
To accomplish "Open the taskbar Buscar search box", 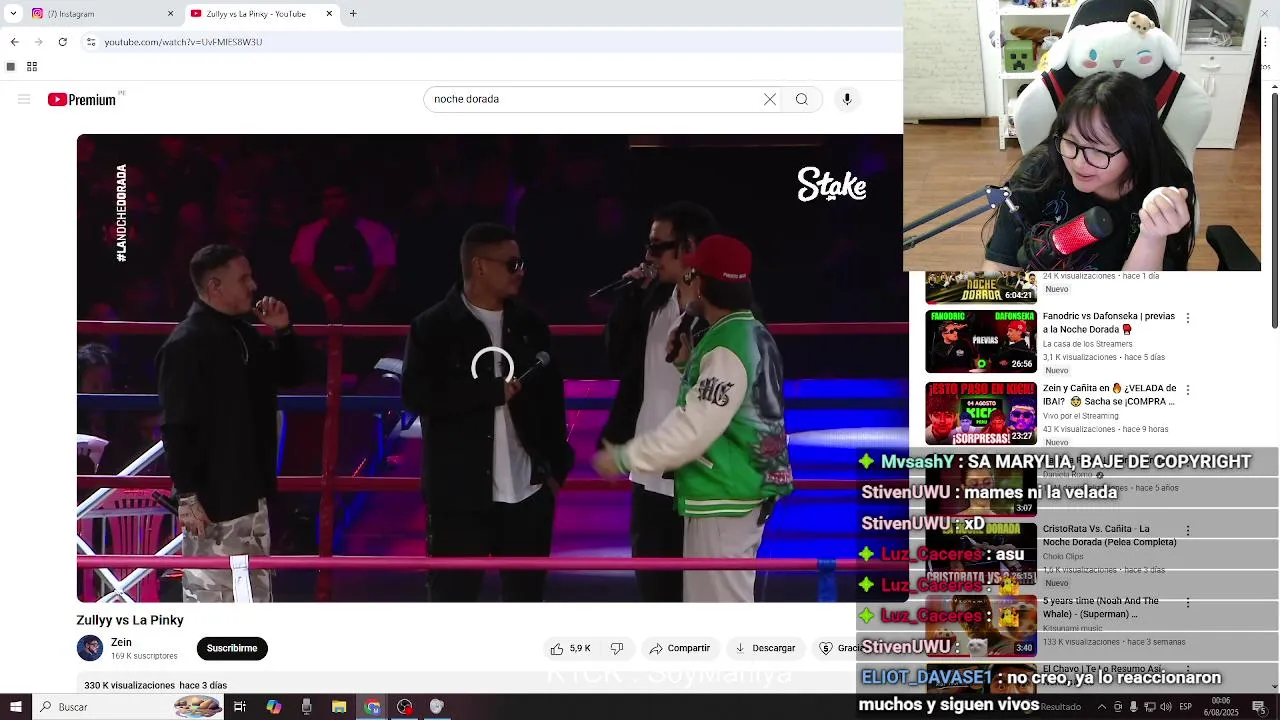I will coord(130,707).
